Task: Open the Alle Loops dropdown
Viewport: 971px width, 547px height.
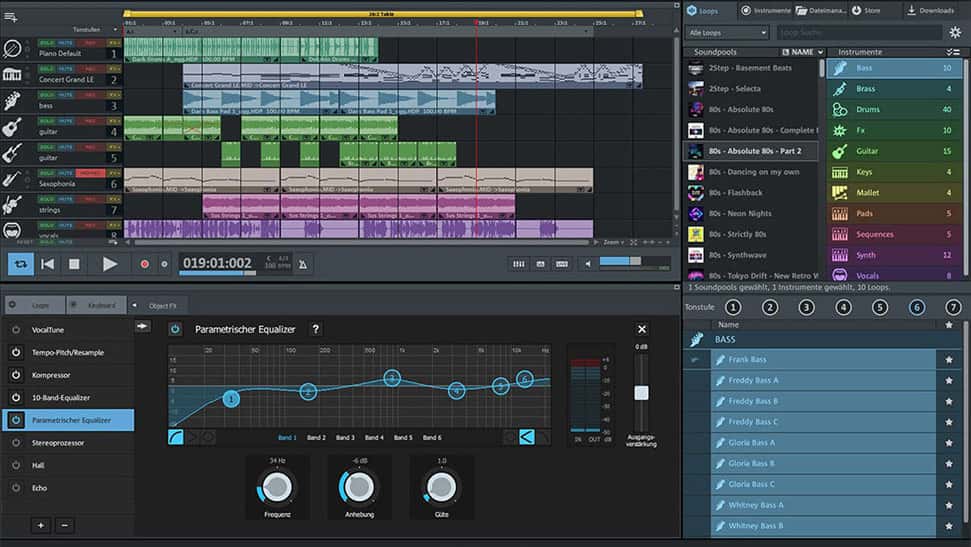Action: 726,32
